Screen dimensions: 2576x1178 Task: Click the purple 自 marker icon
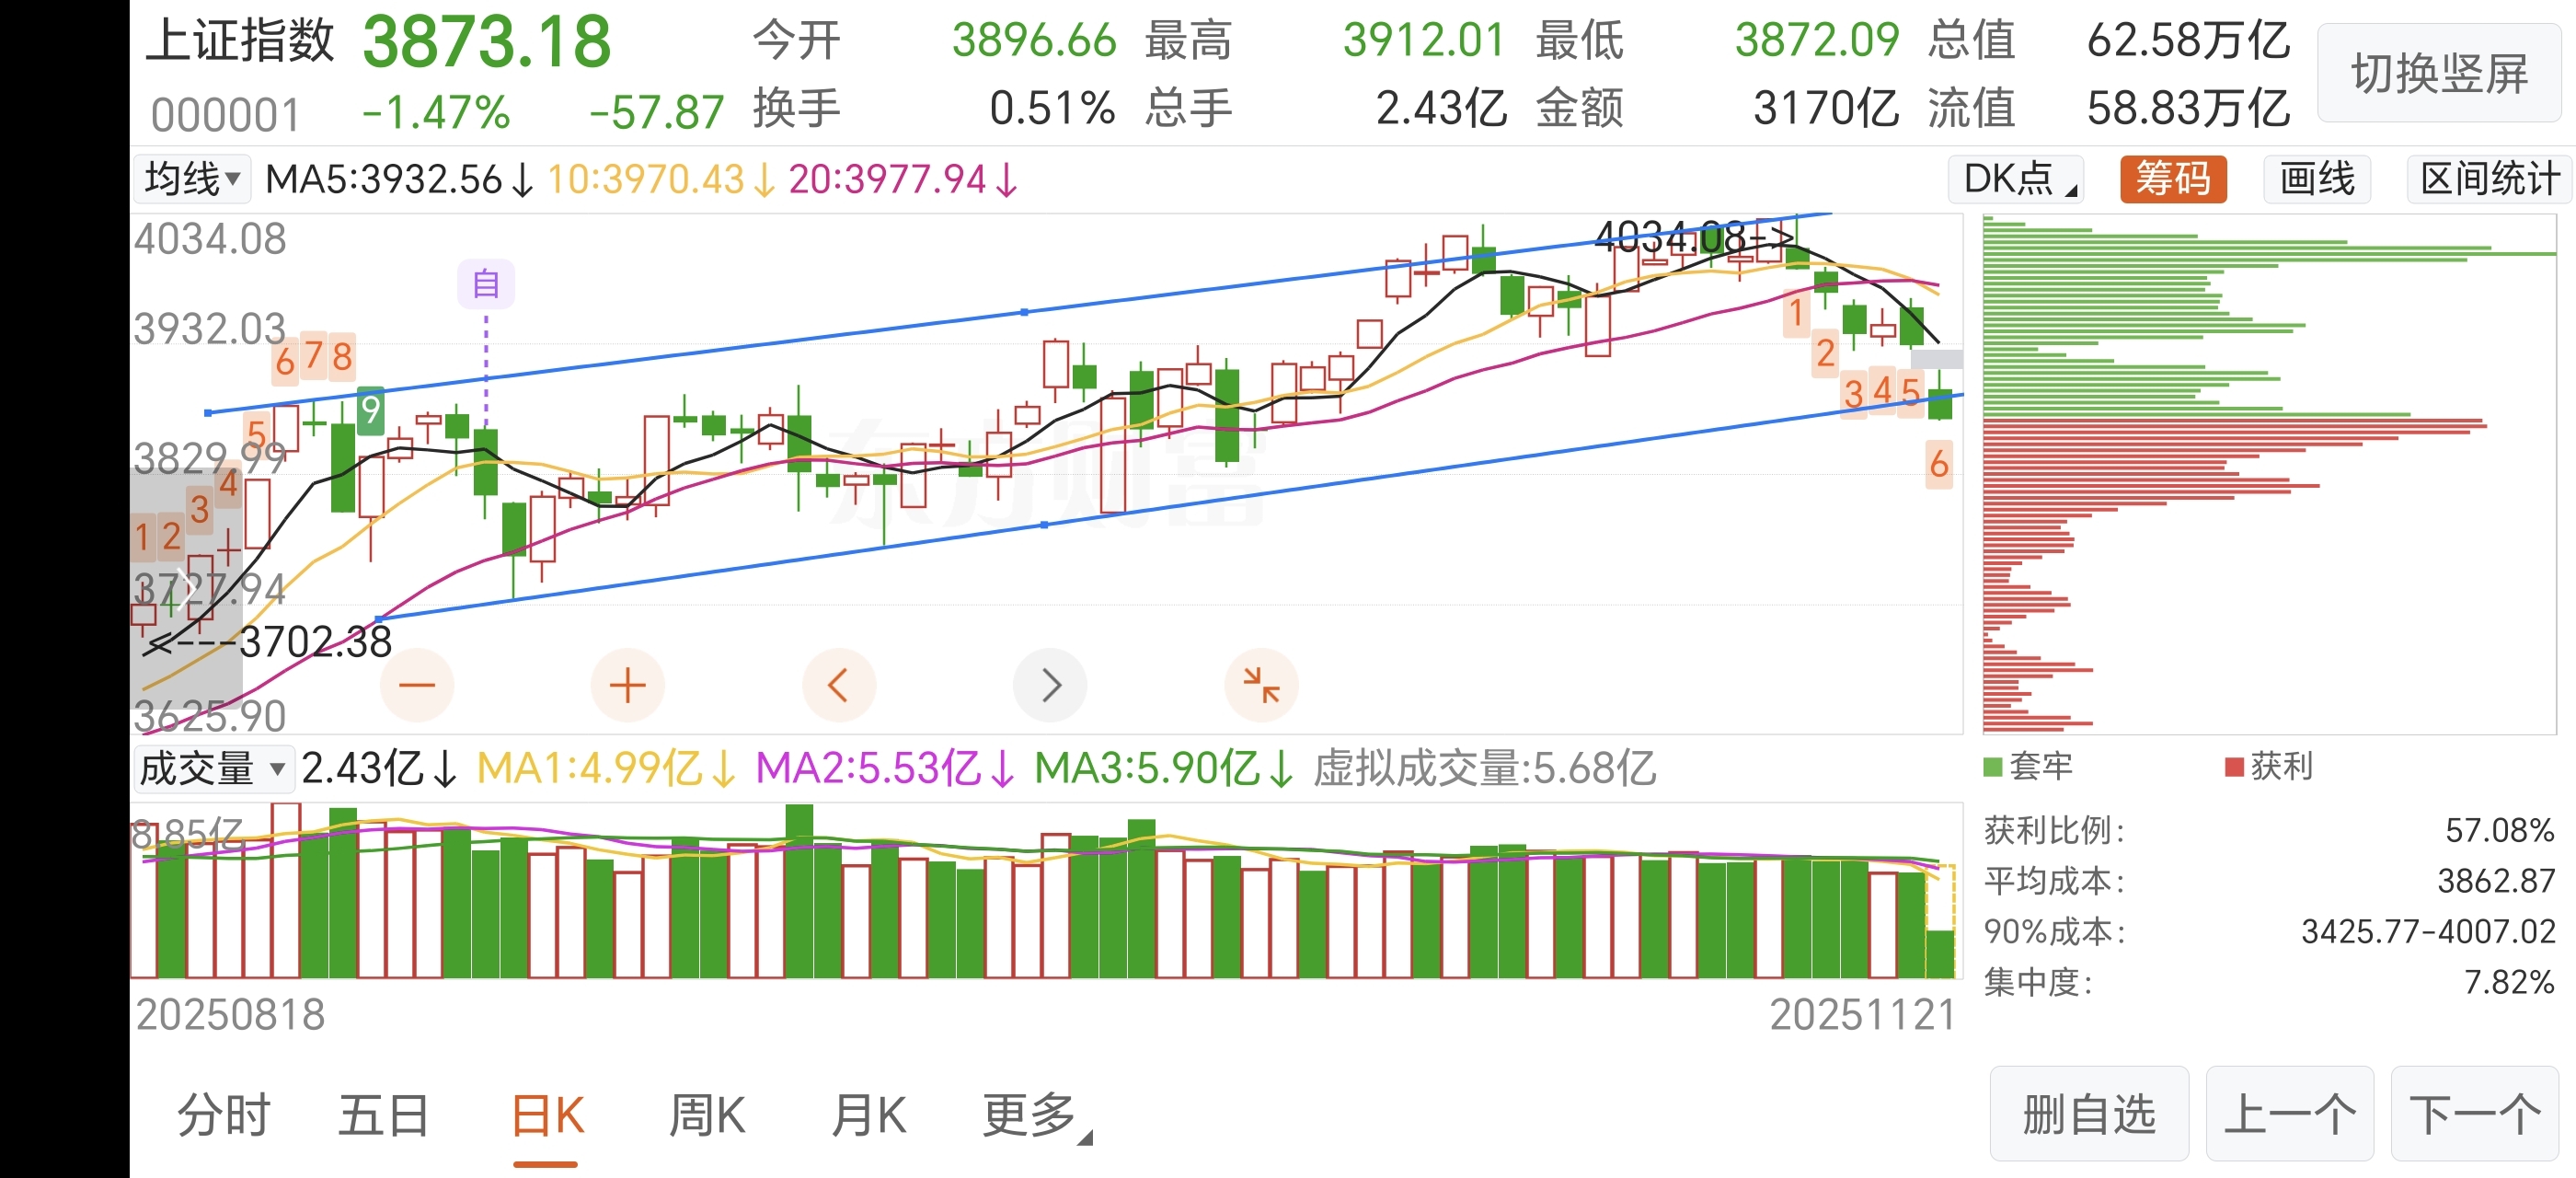click(x=486, y=284)
